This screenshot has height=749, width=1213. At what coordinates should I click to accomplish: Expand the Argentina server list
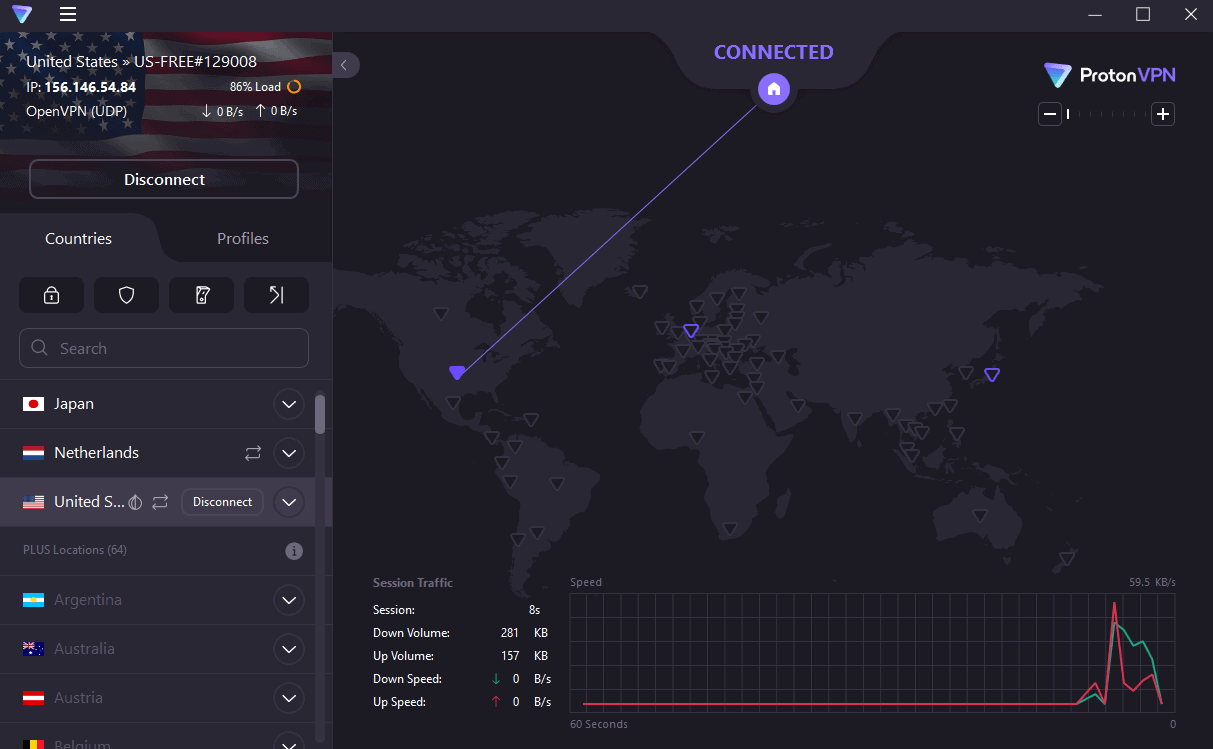288,600
